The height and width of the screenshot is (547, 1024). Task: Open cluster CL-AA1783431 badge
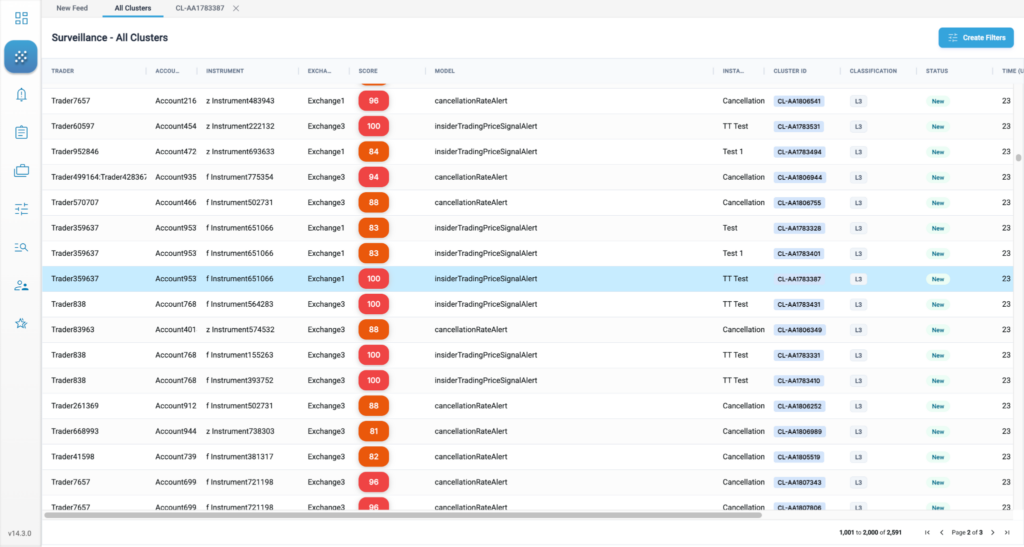pyautogui.click(x=799, y=305)
